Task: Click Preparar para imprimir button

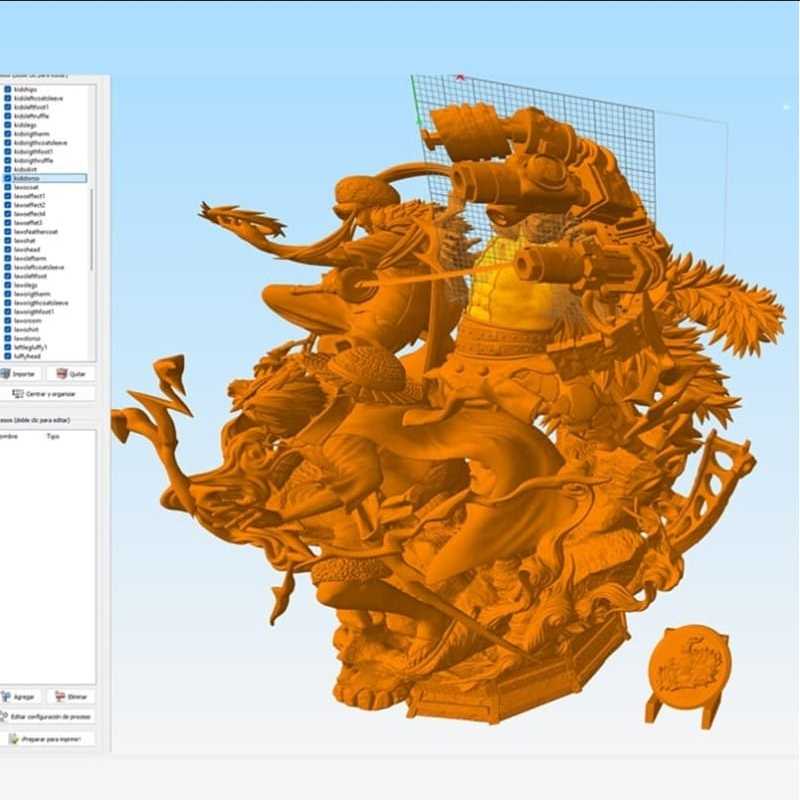Action: [x=47, y=739]
